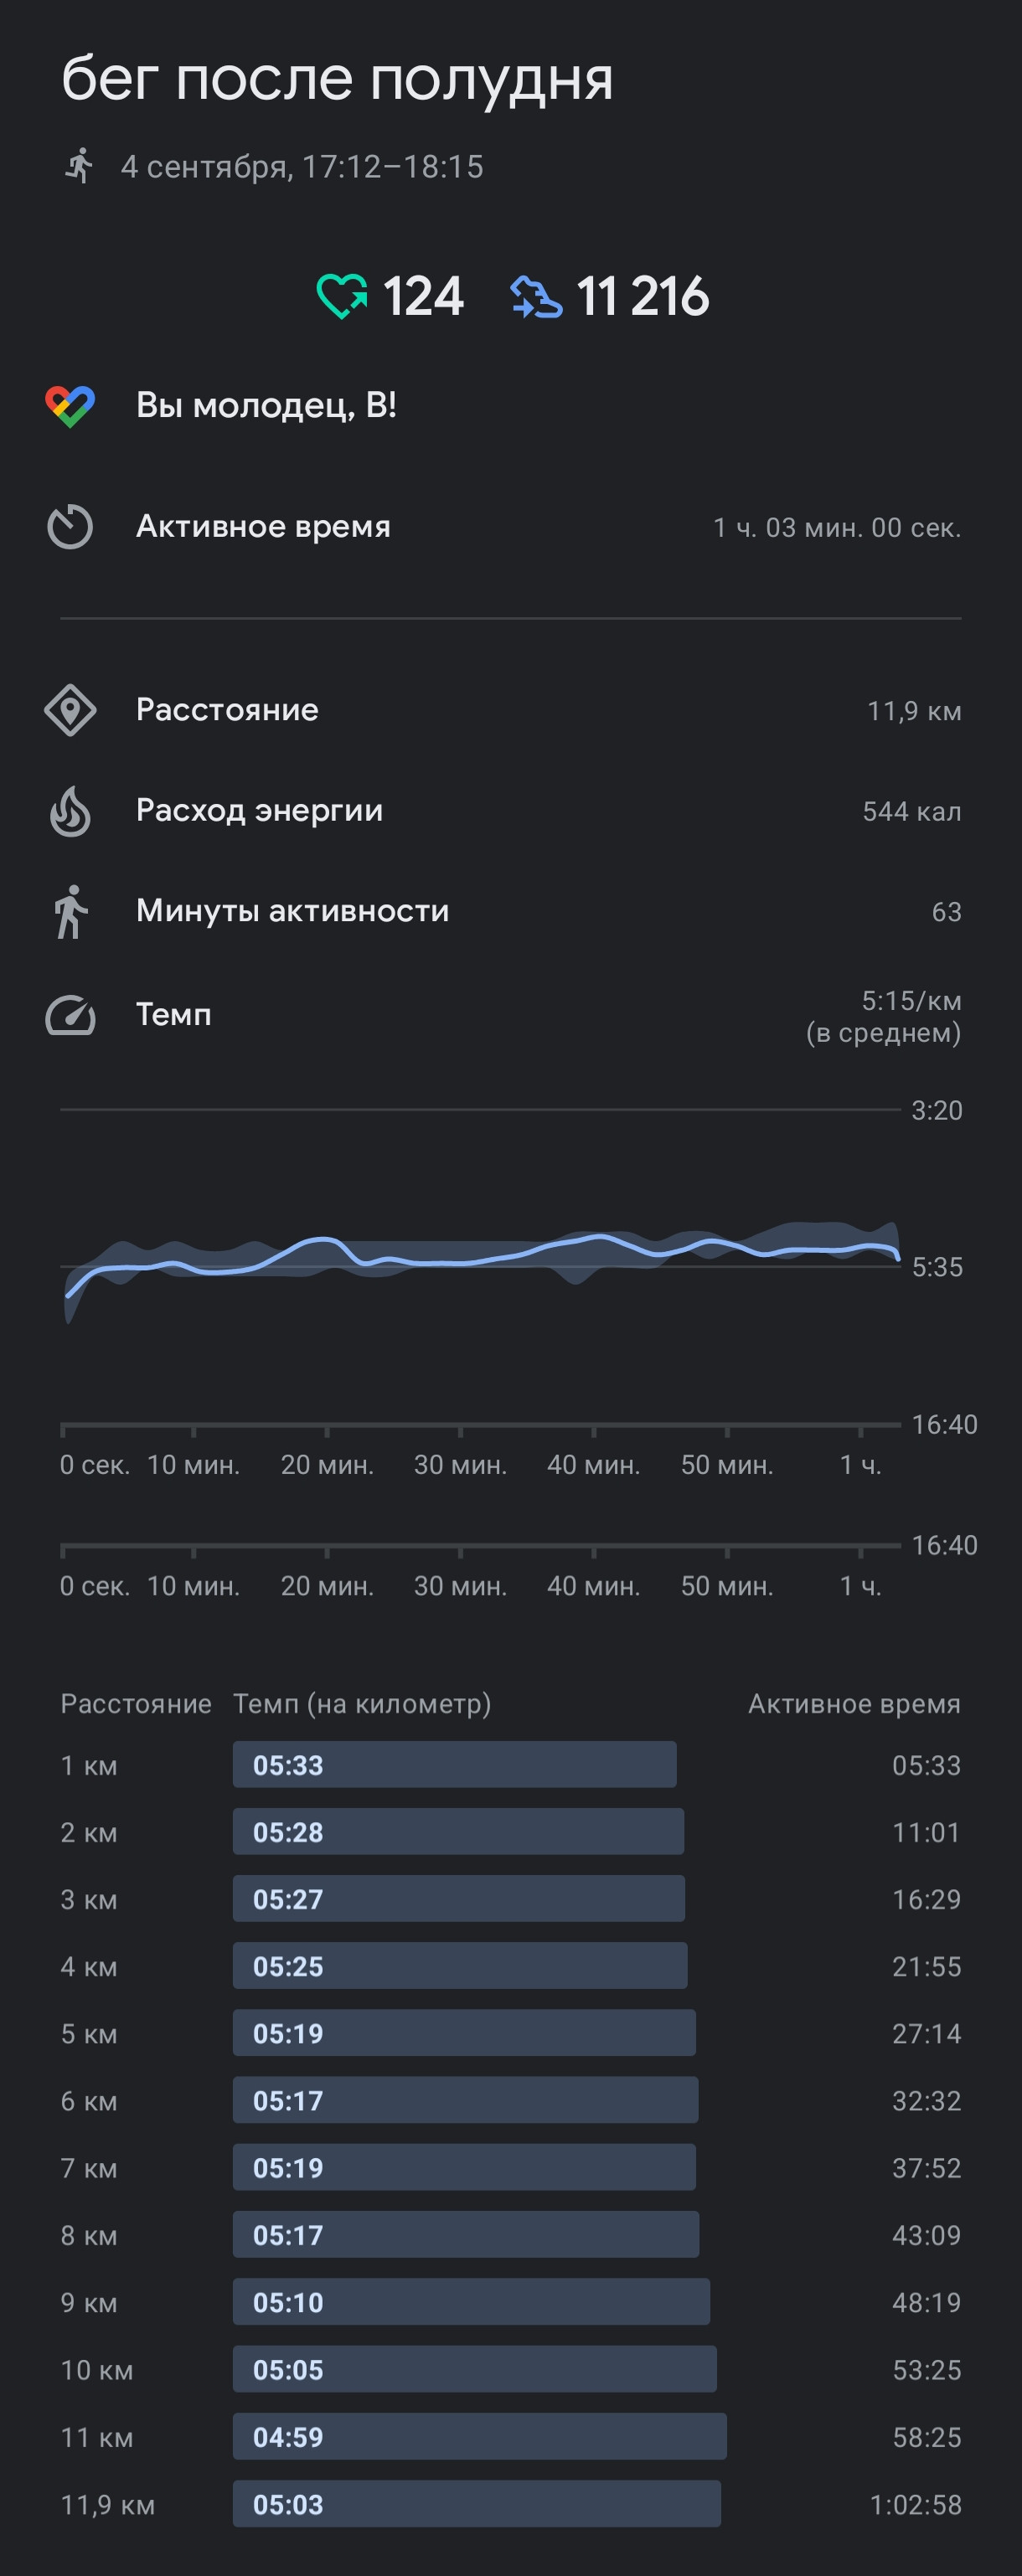Tap the heart points icon
1022x2576 pixels.
342,296
